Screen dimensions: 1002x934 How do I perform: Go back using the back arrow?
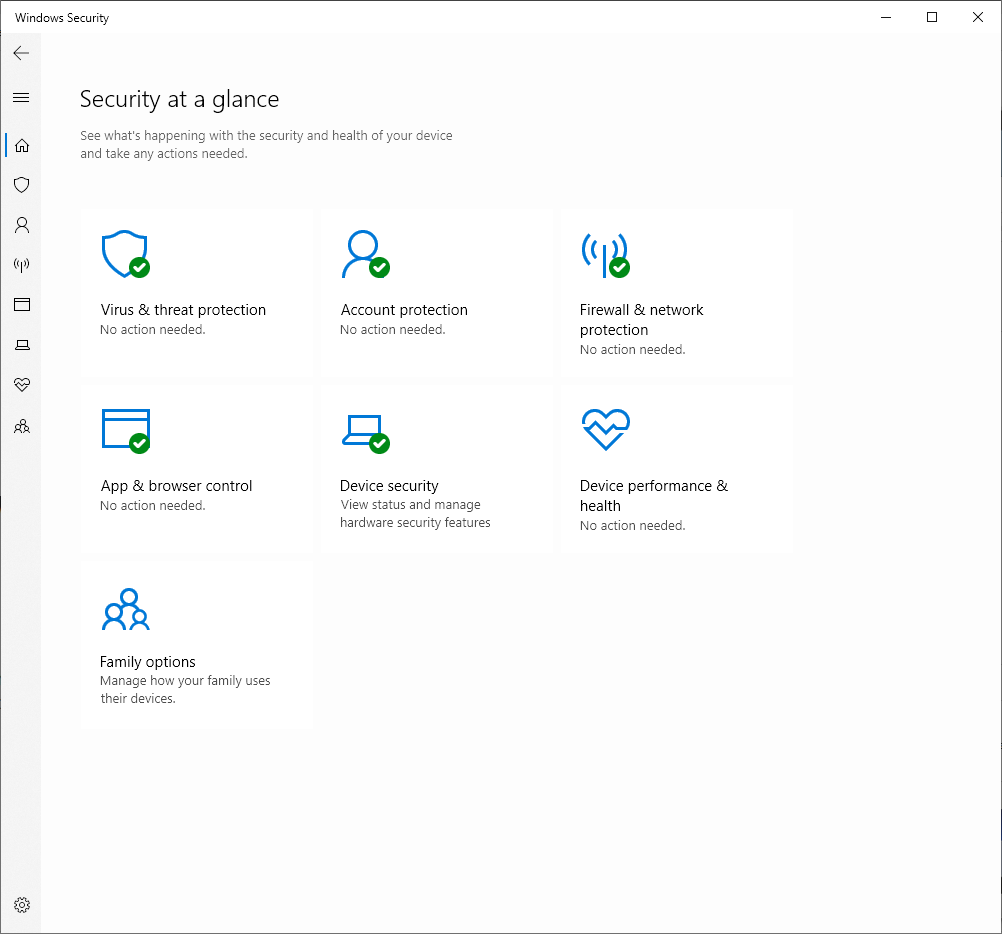tap(21, 52)
